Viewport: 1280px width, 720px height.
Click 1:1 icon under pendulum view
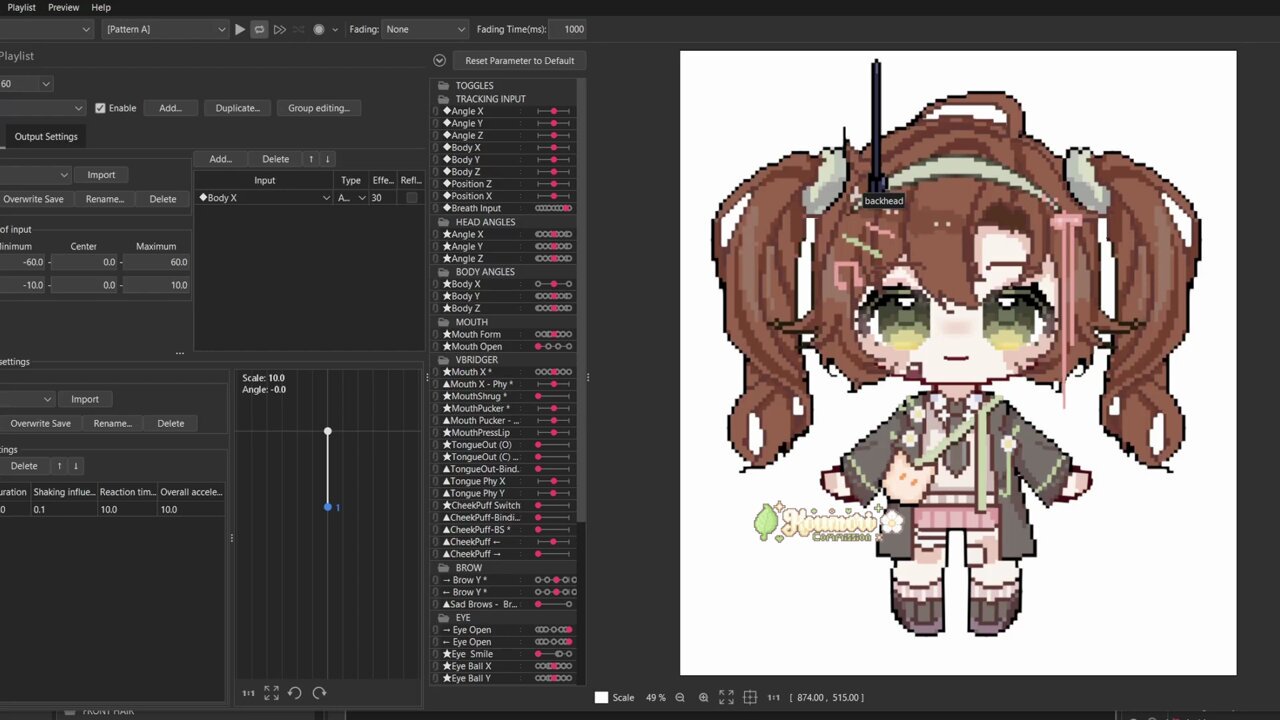pyautogui.click(x=248, y=693)
